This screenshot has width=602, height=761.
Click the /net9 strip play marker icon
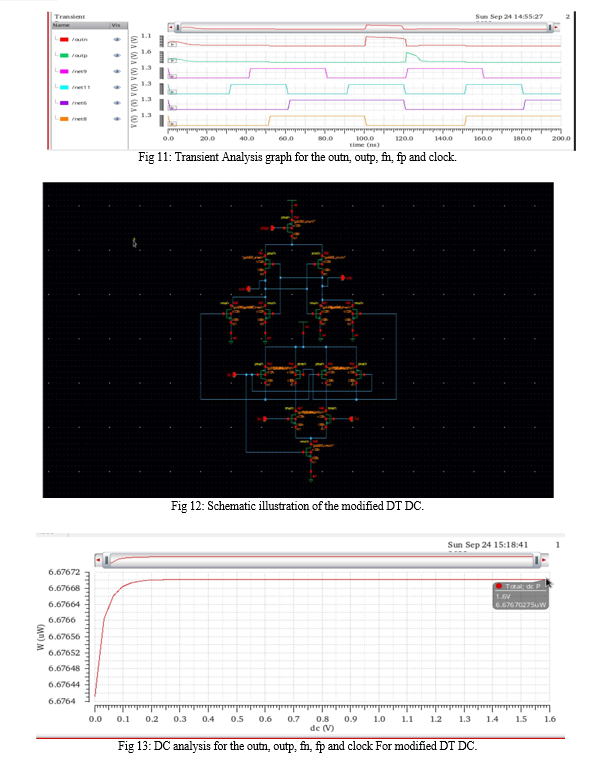(x=172, y=76)
